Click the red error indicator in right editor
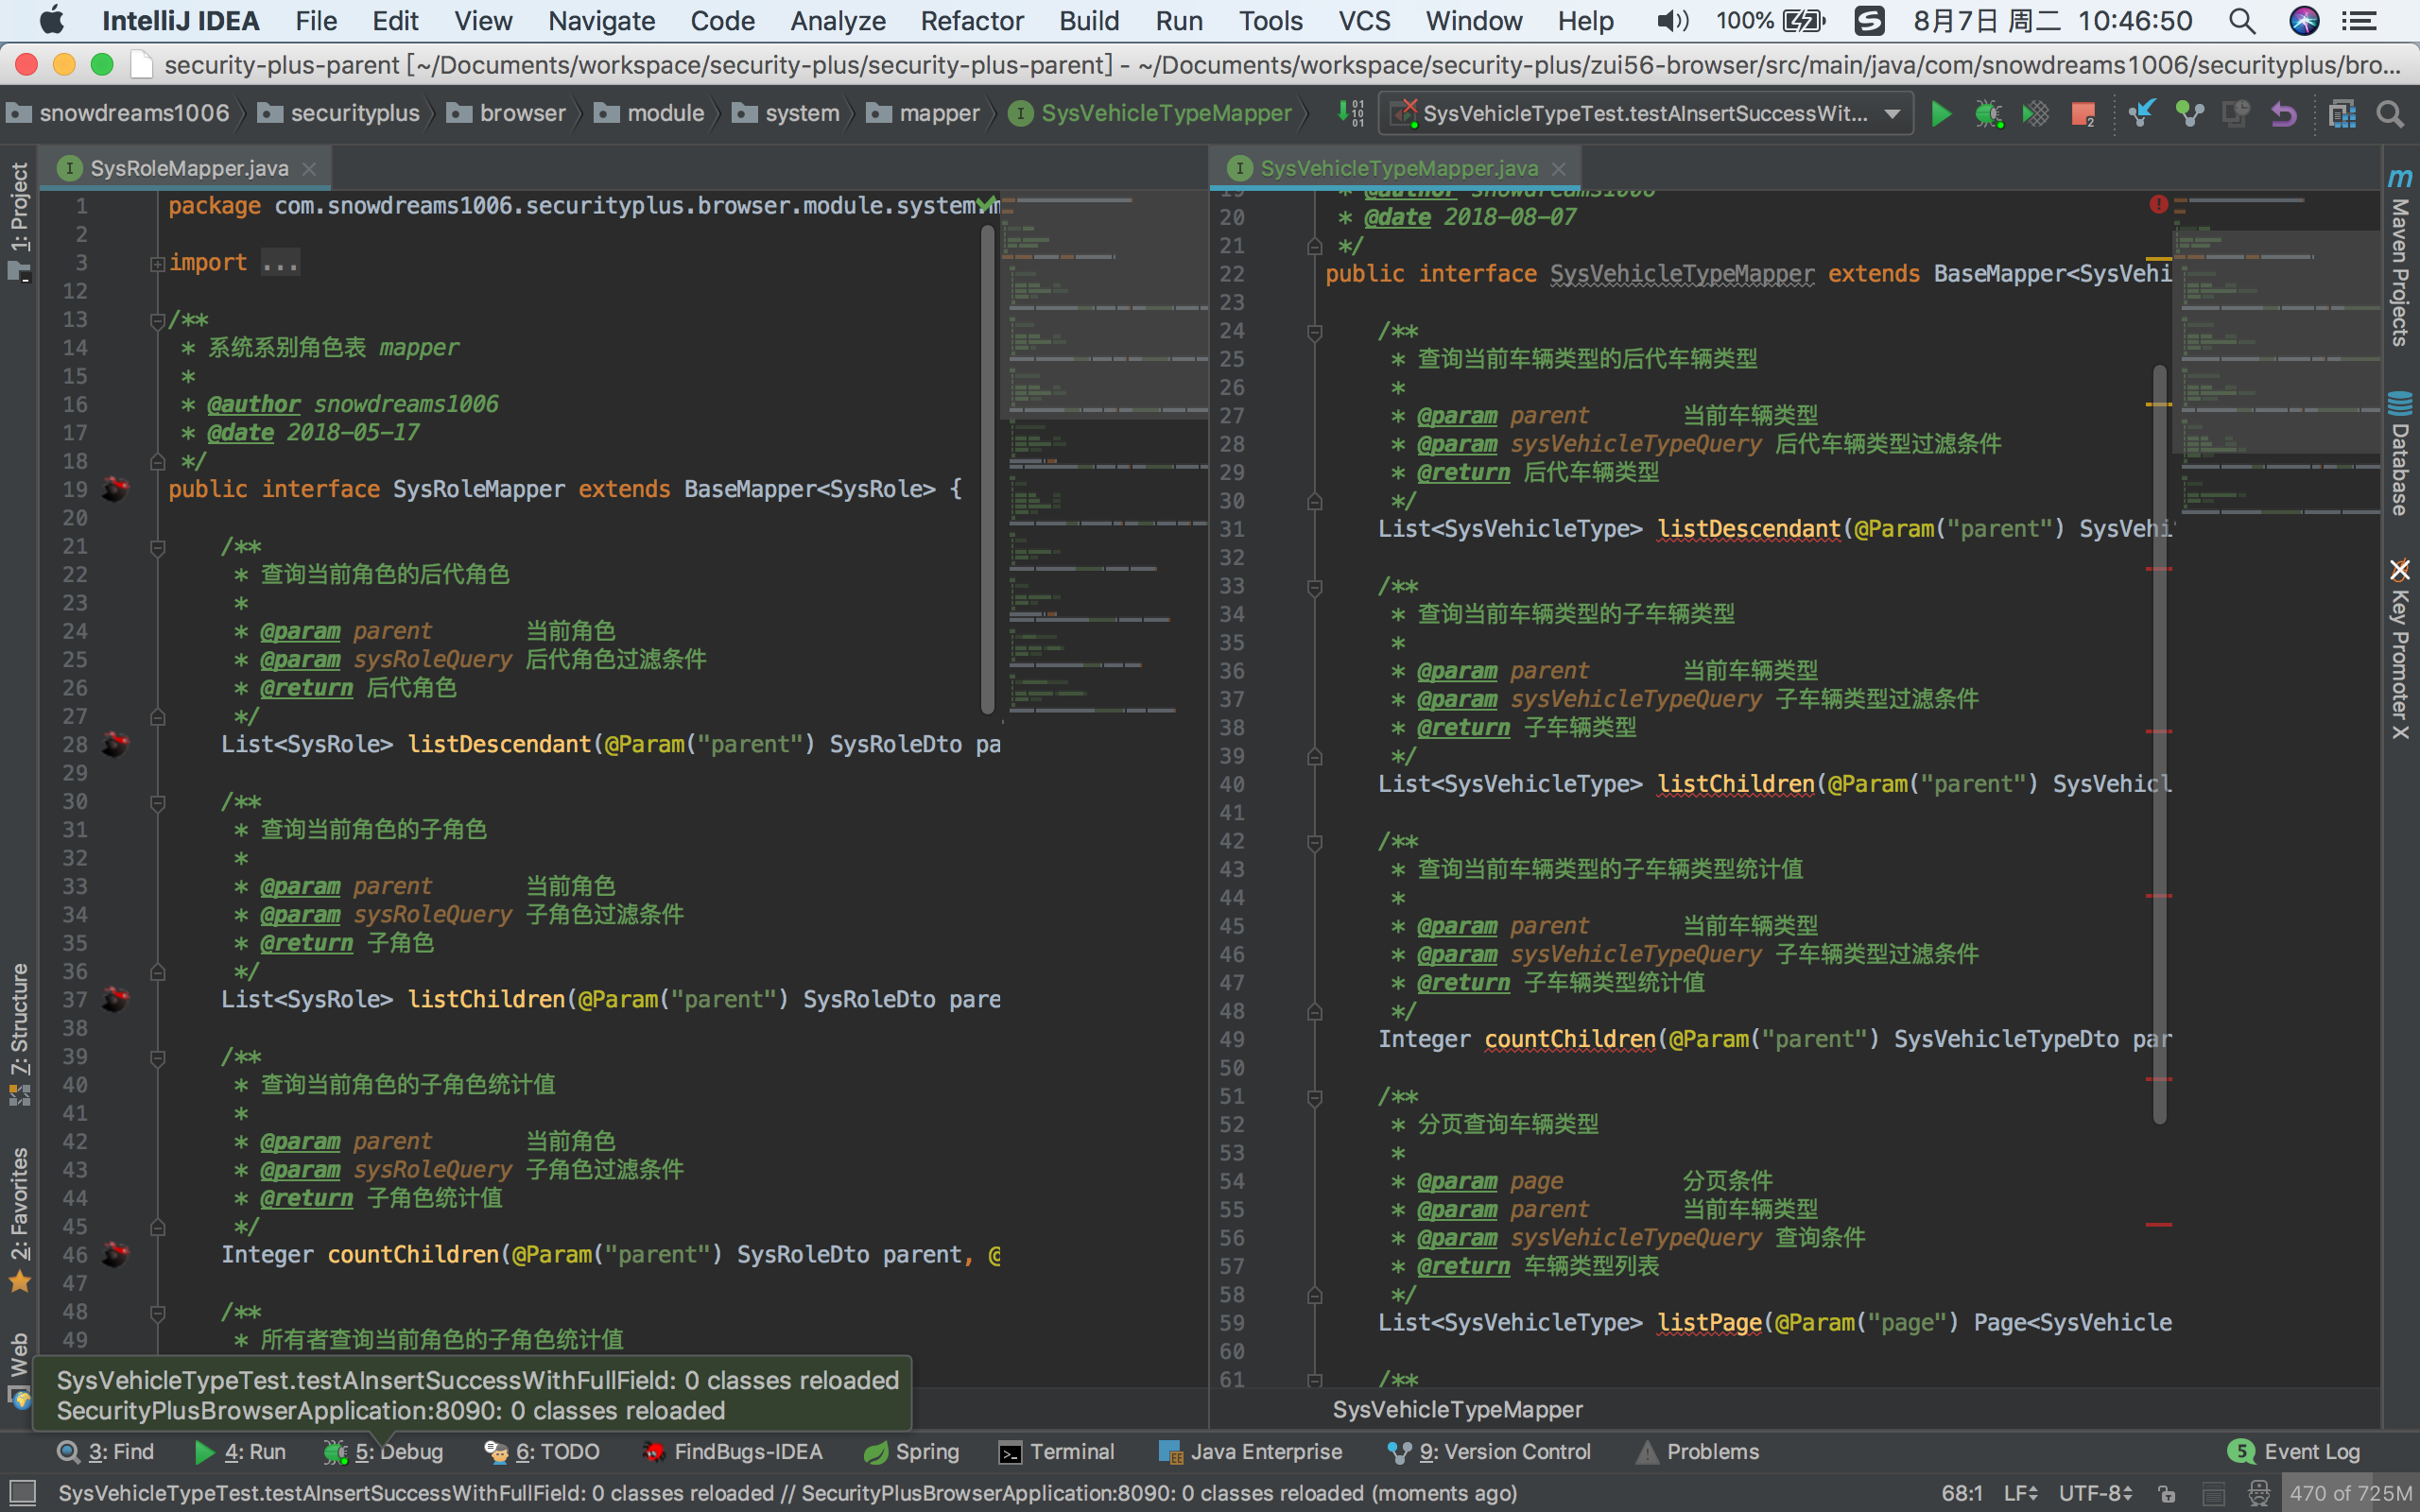This screenshot has width=2420, height=1512. point(2158,204)
